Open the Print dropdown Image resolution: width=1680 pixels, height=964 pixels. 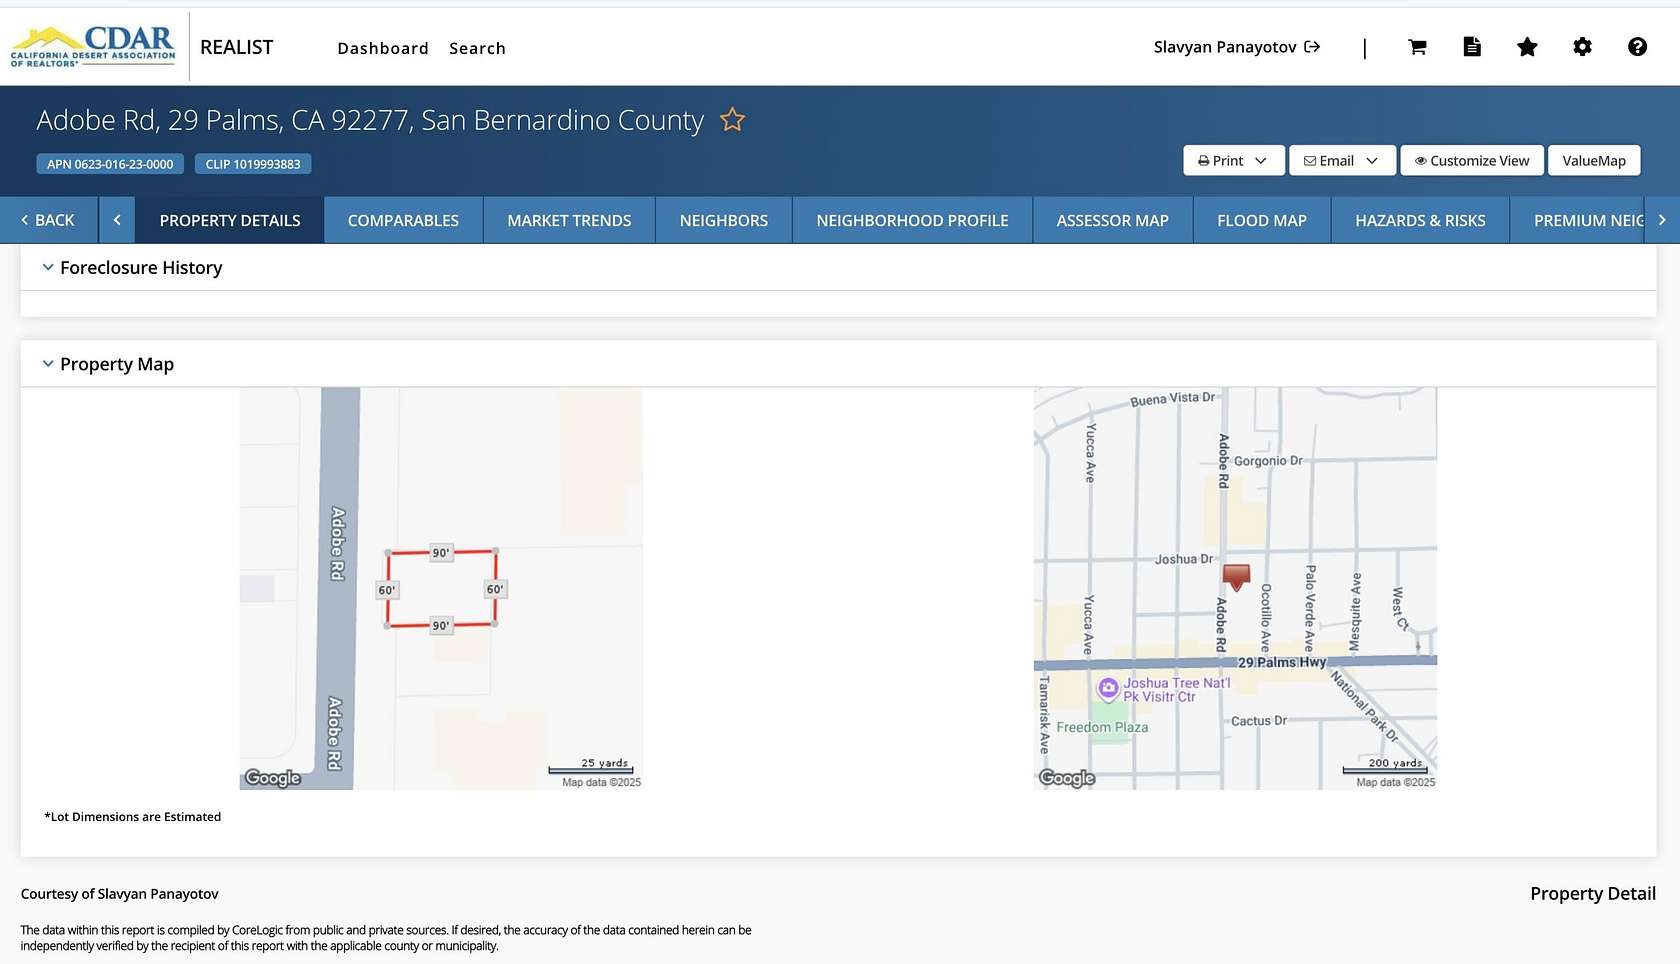coord(1233,160)
